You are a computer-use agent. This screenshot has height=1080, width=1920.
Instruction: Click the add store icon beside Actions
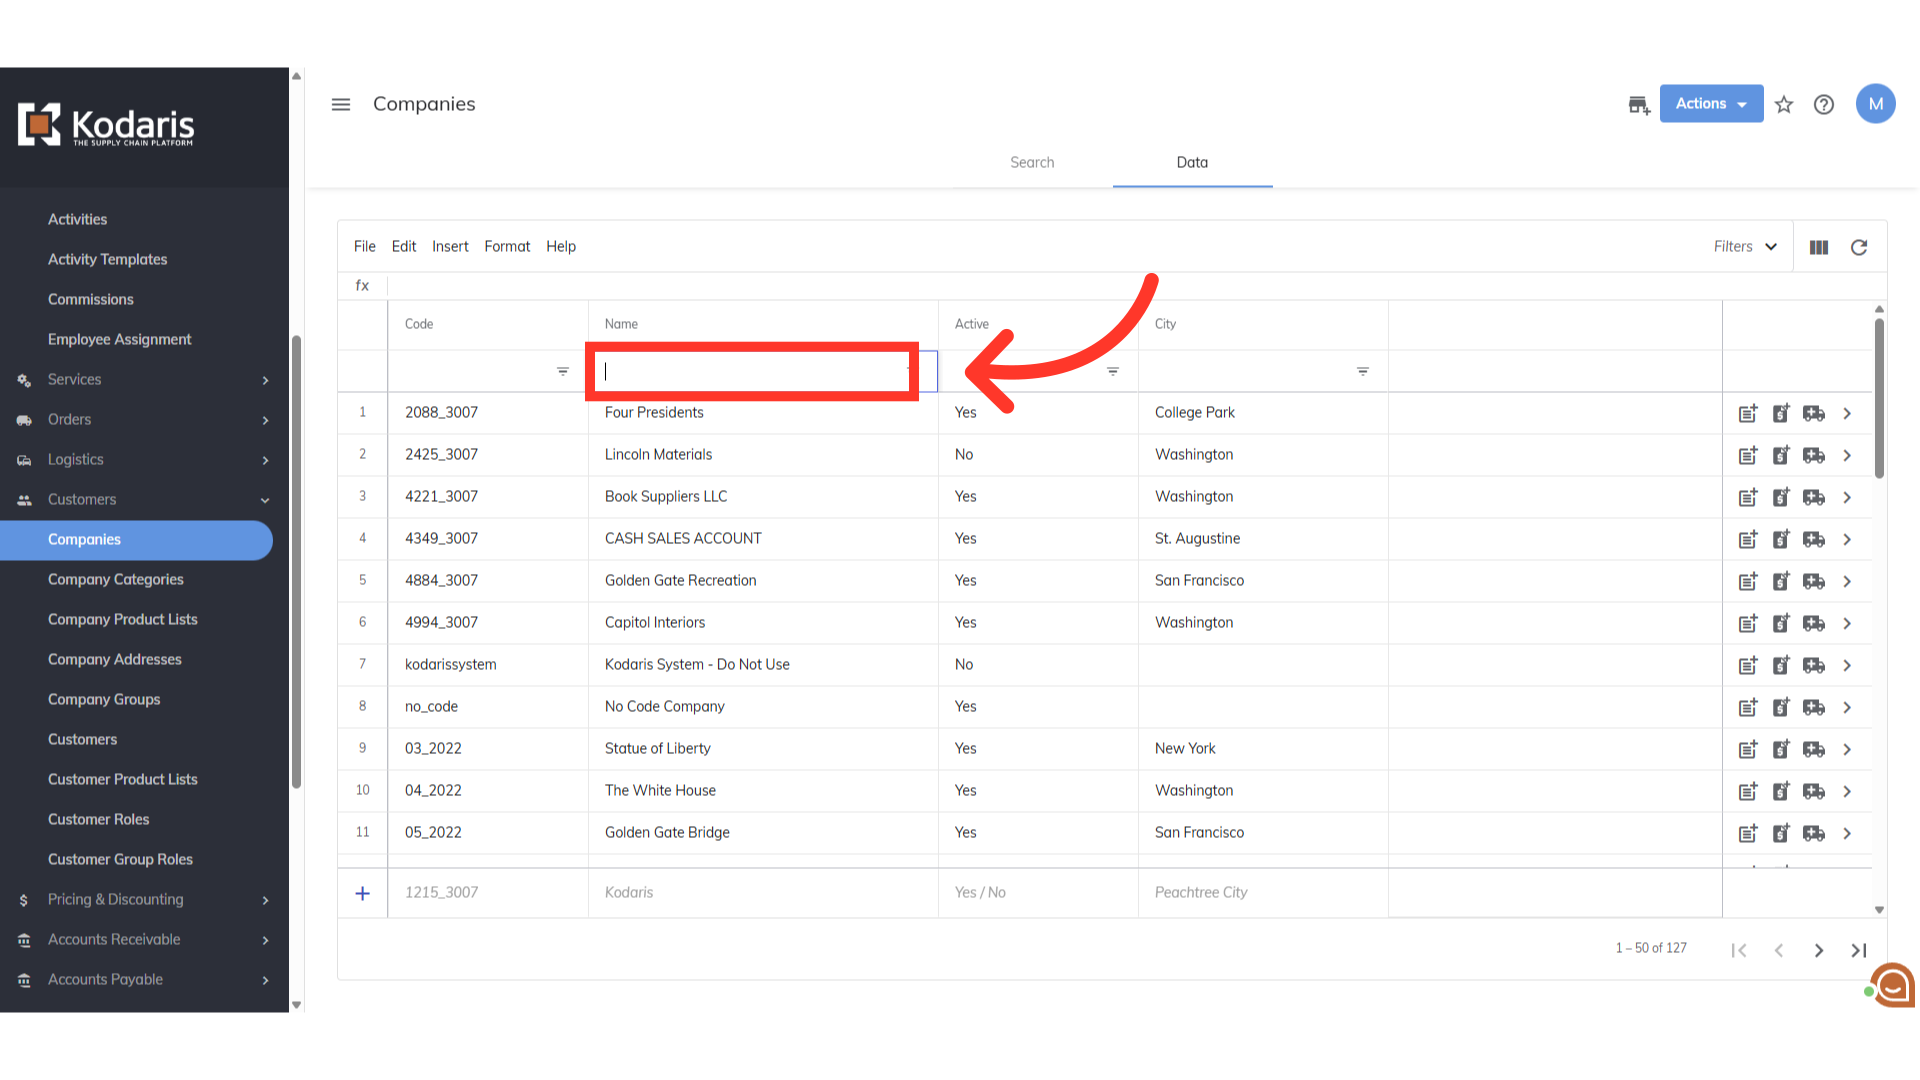point(1638,105)
